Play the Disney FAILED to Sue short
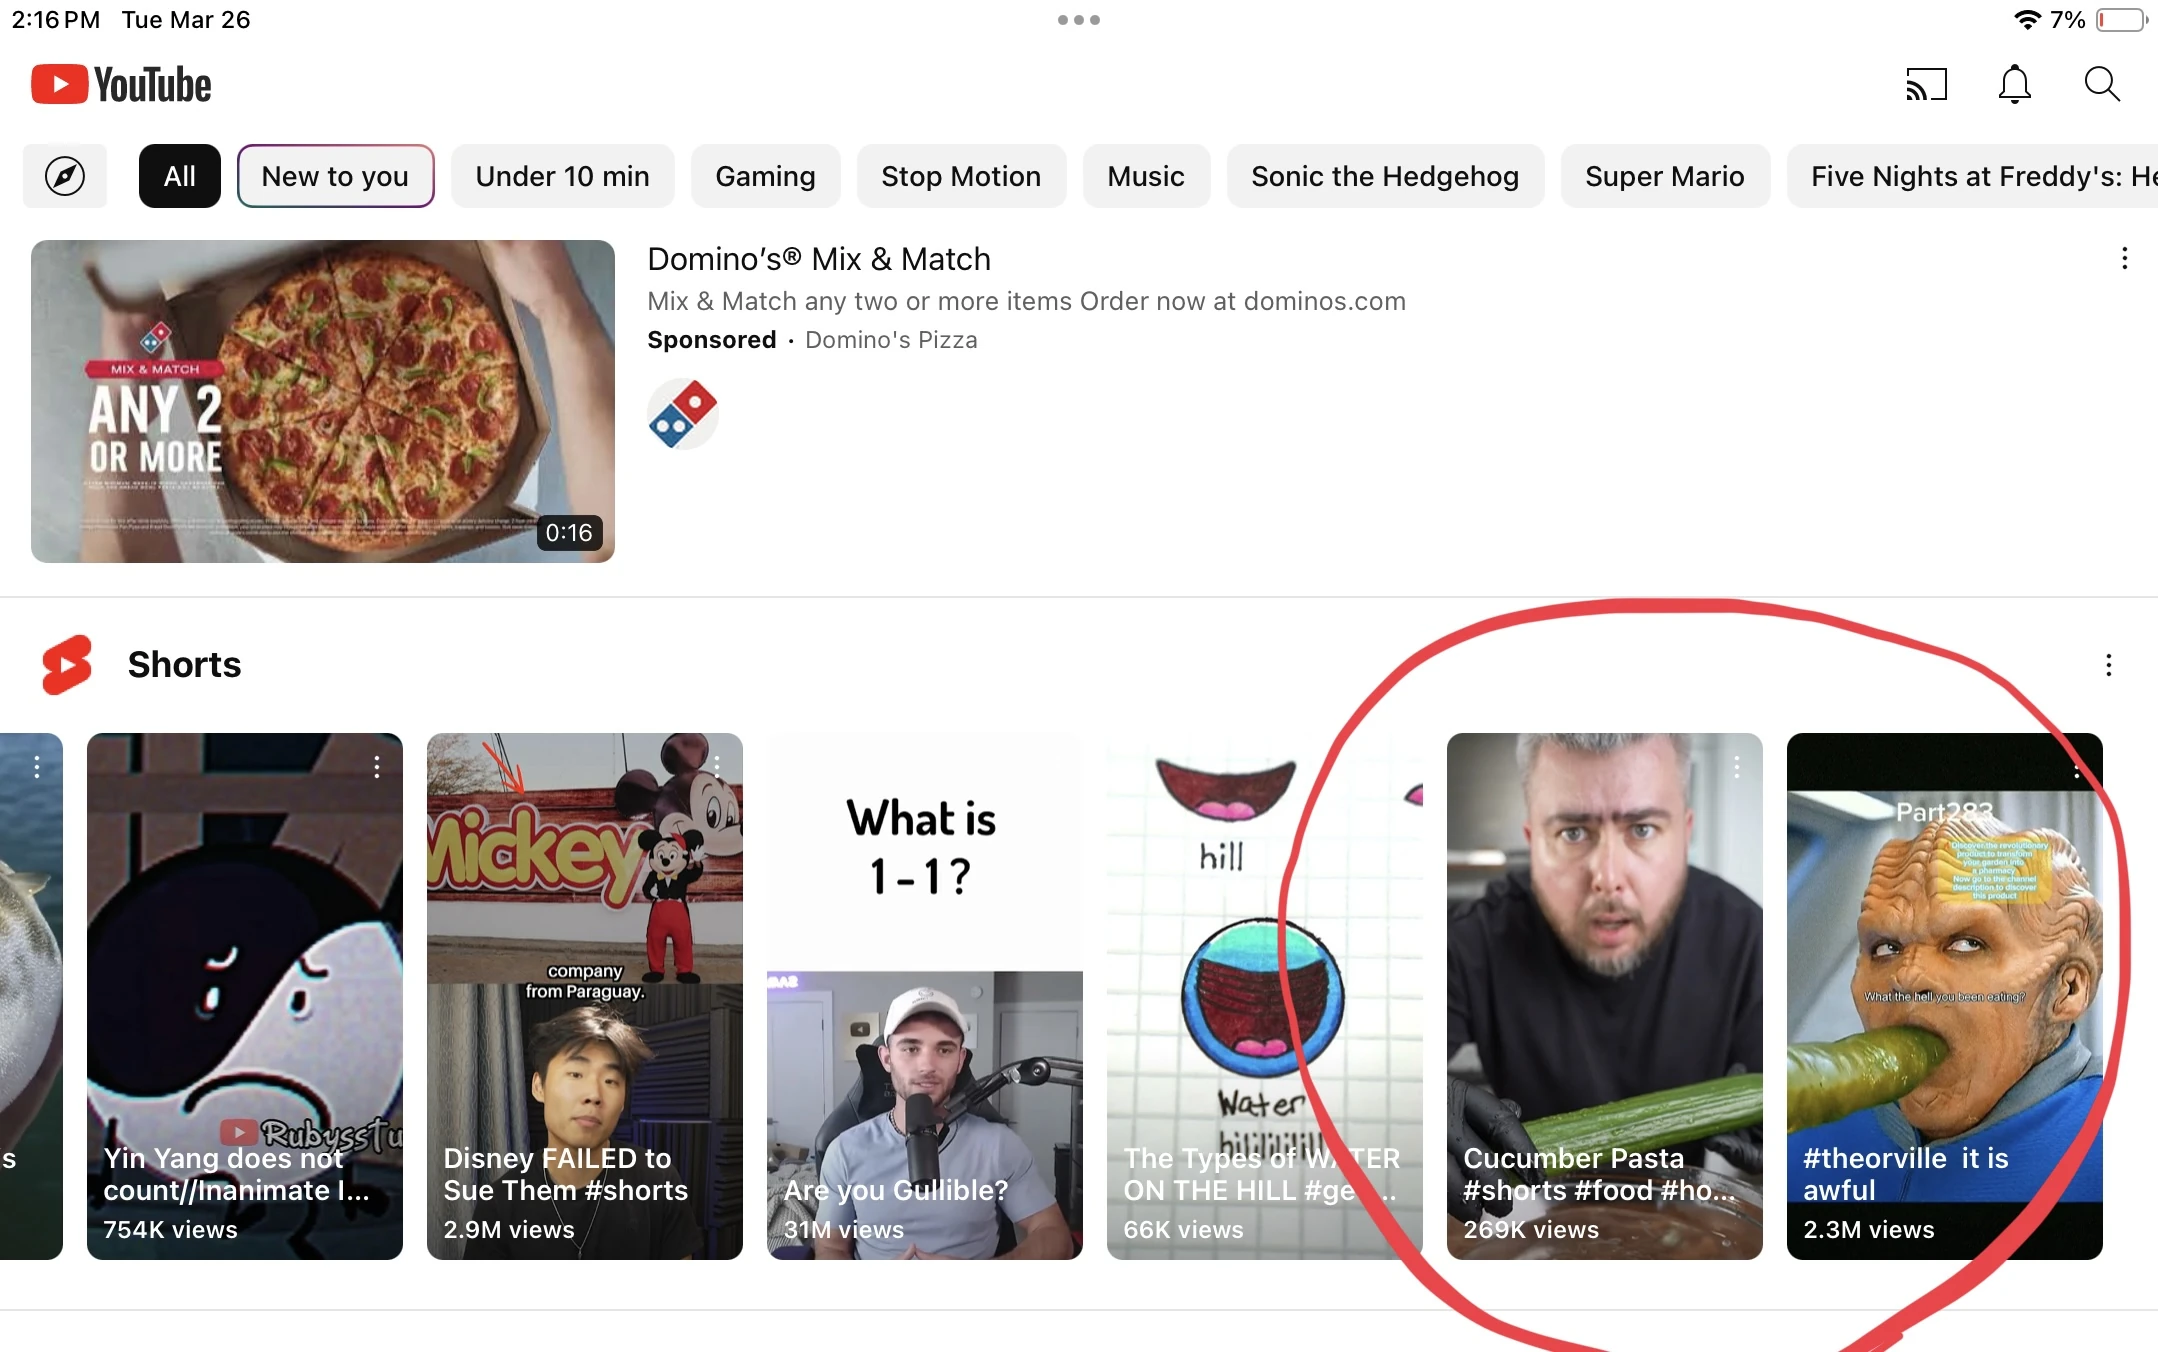The image size is (2158, 1352). pyautogui.click(x=584, y=995)
